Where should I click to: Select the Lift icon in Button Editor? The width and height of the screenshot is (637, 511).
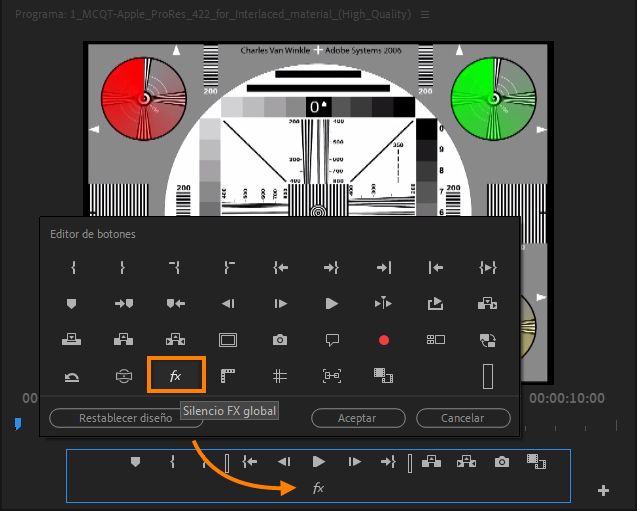(x=124, y=339)
